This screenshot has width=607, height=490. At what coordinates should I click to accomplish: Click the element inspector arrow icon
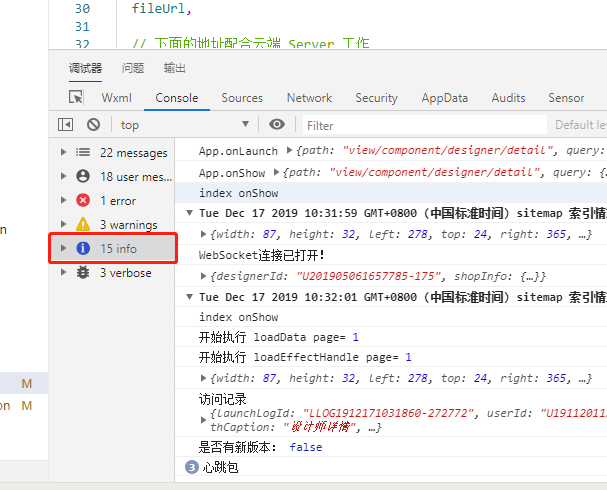[x=76, y=98]
